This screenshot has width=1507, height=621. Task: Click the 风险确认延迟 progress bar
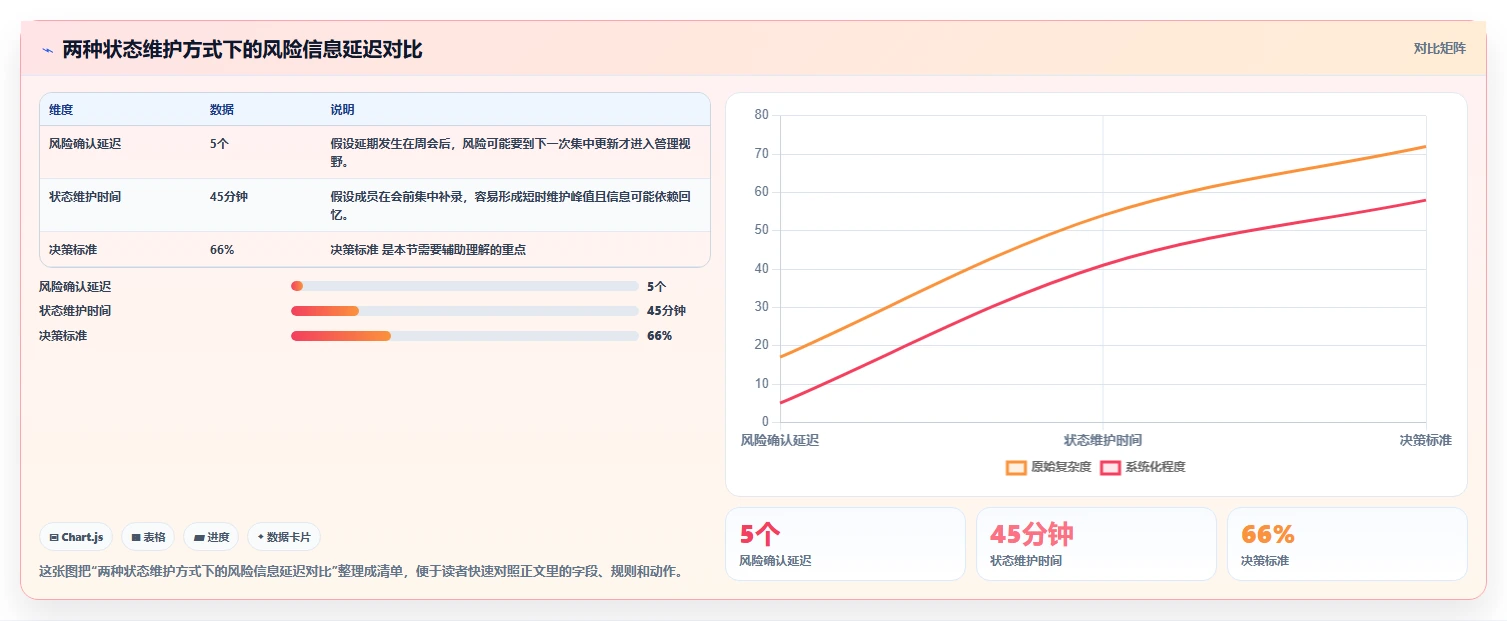(464, 286)
